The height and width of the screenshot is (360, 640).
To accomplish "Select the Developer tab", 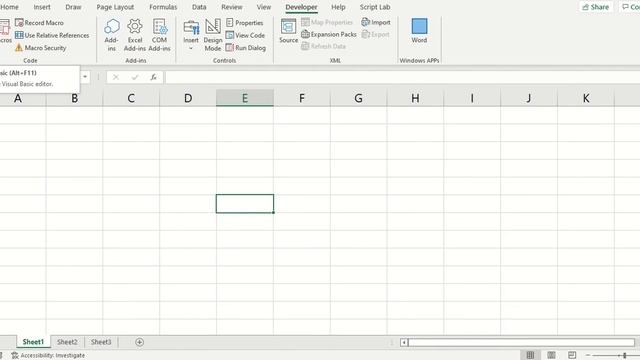I will point(301,7).
